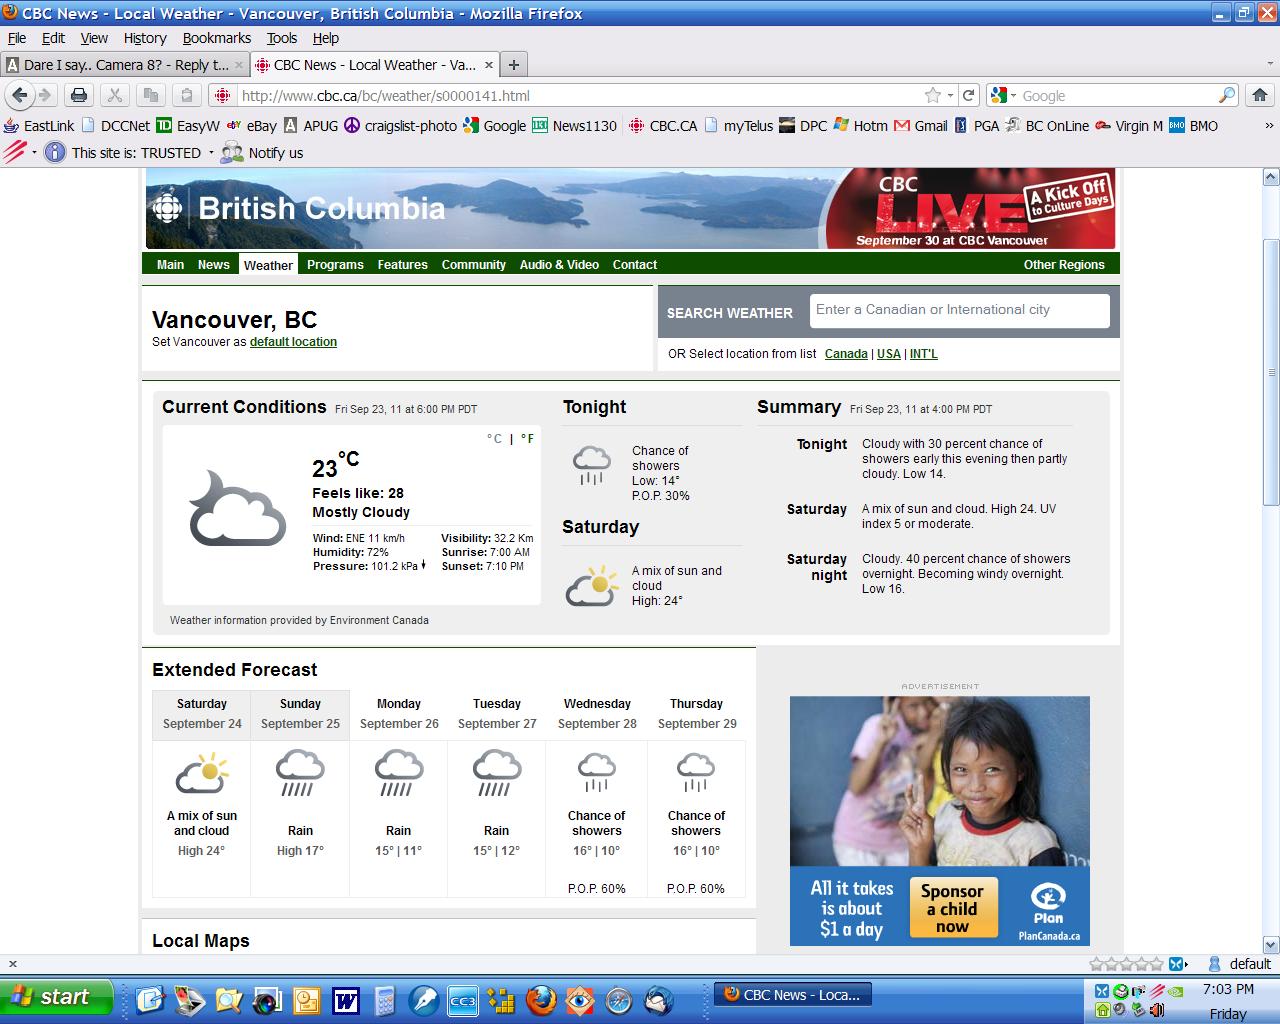Click the Saturday September 24 forecast column

202,794
